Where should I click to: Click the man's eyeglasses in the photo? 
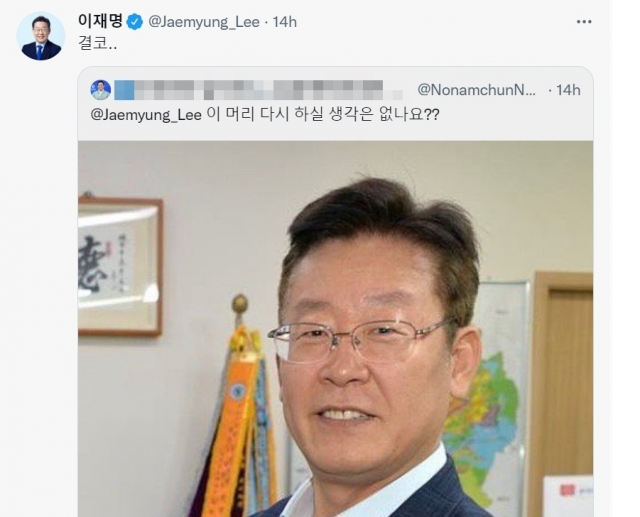click(361, 341)
